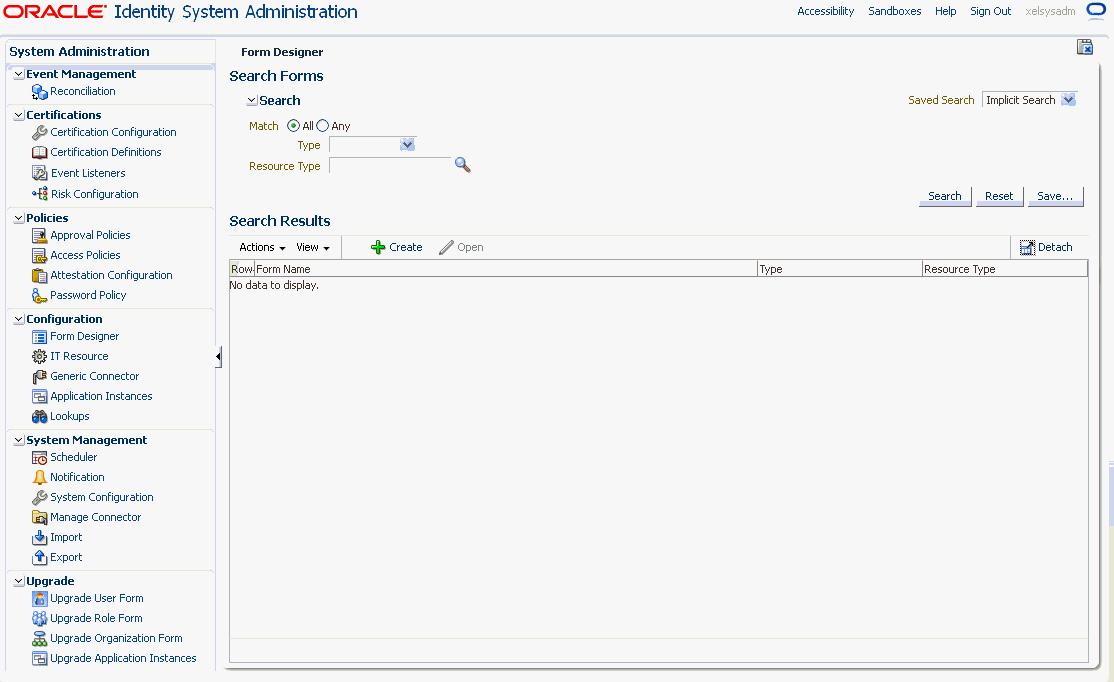Click the Notification bell icon

40,477
